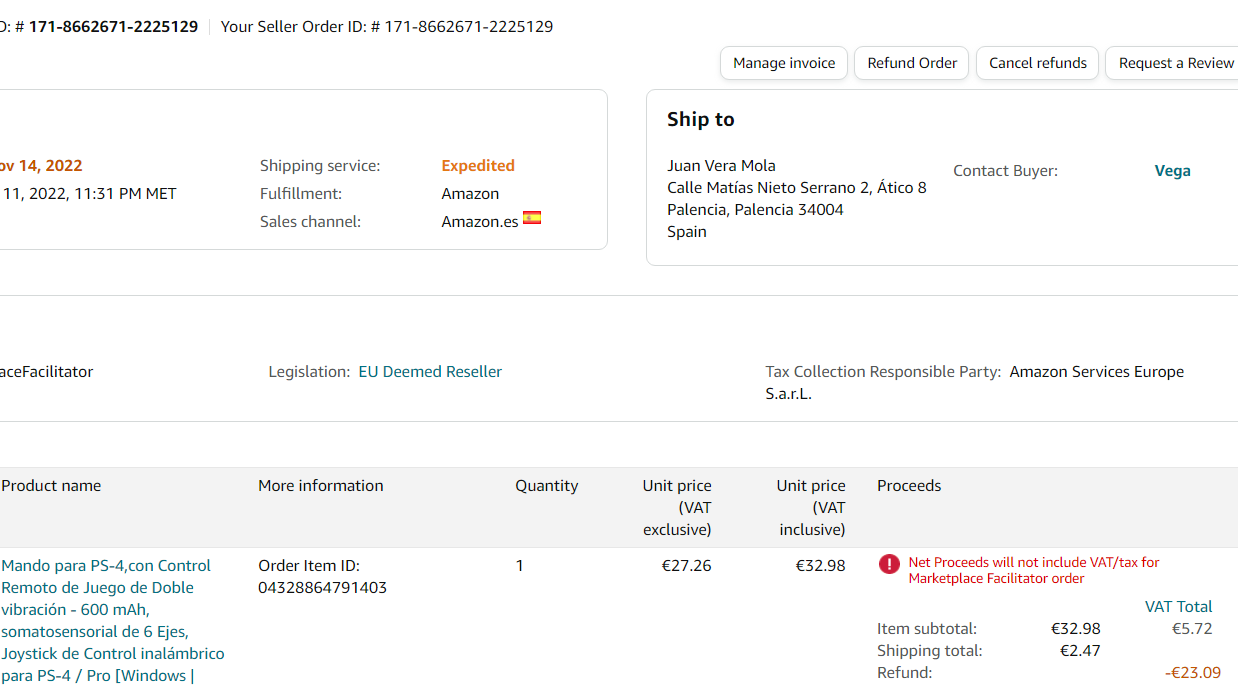The image size is (1238, 687).
Task: Click the Expedited shipping service text
Action: [x=478, y=166]
